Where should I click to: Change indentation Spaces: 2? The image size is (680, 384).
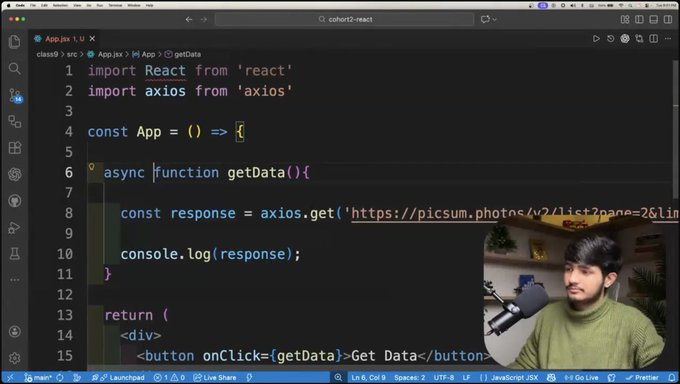(409, 377)
